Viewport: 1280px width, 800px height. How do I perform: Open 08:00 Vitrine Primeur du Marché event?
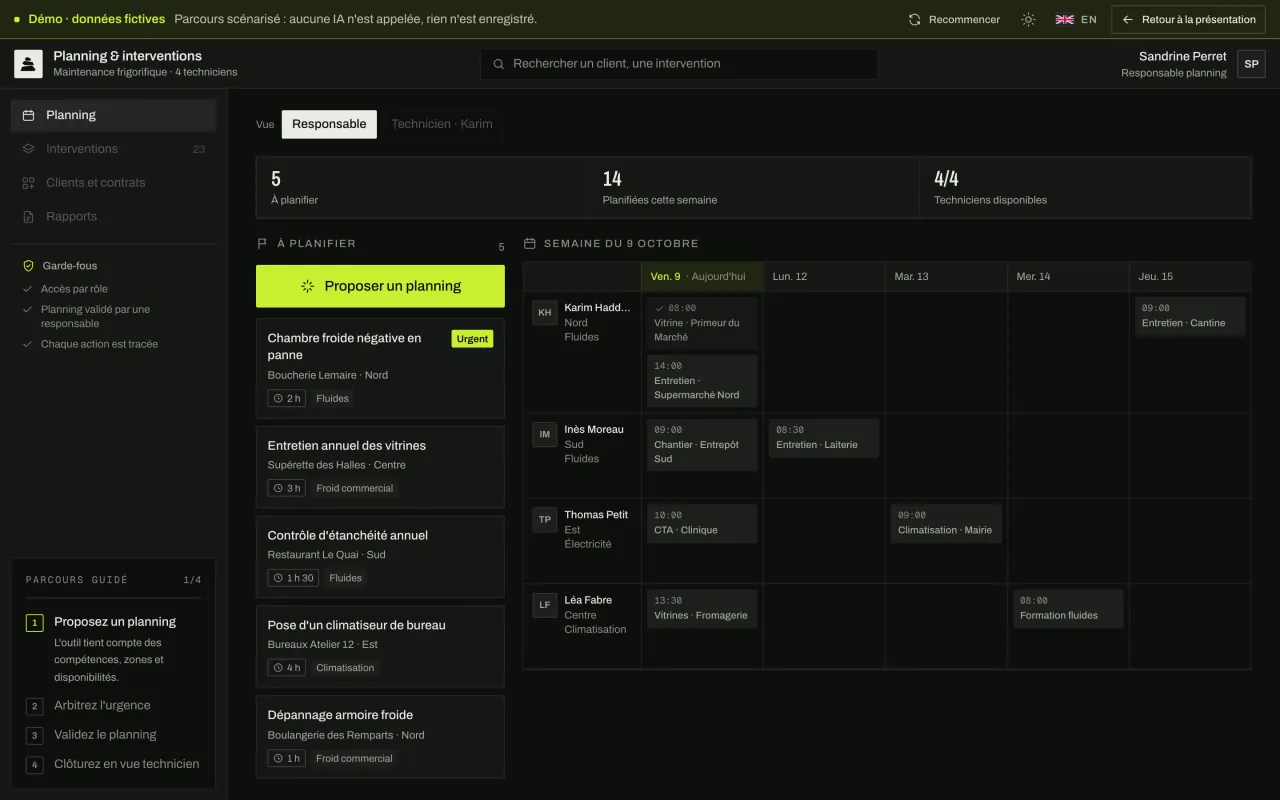click(x=702, y=323)
